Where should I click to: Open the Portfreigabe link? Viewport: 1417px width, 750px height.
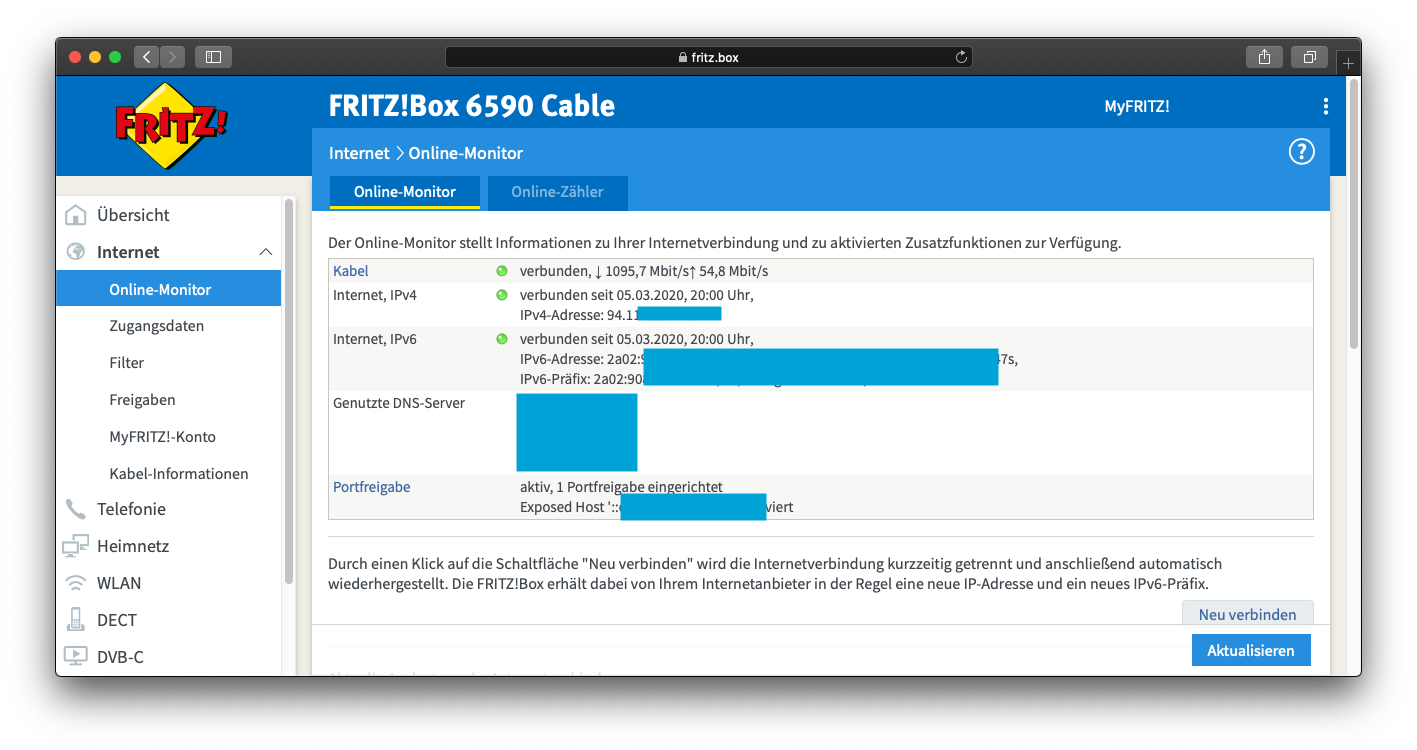click(372, 487)
